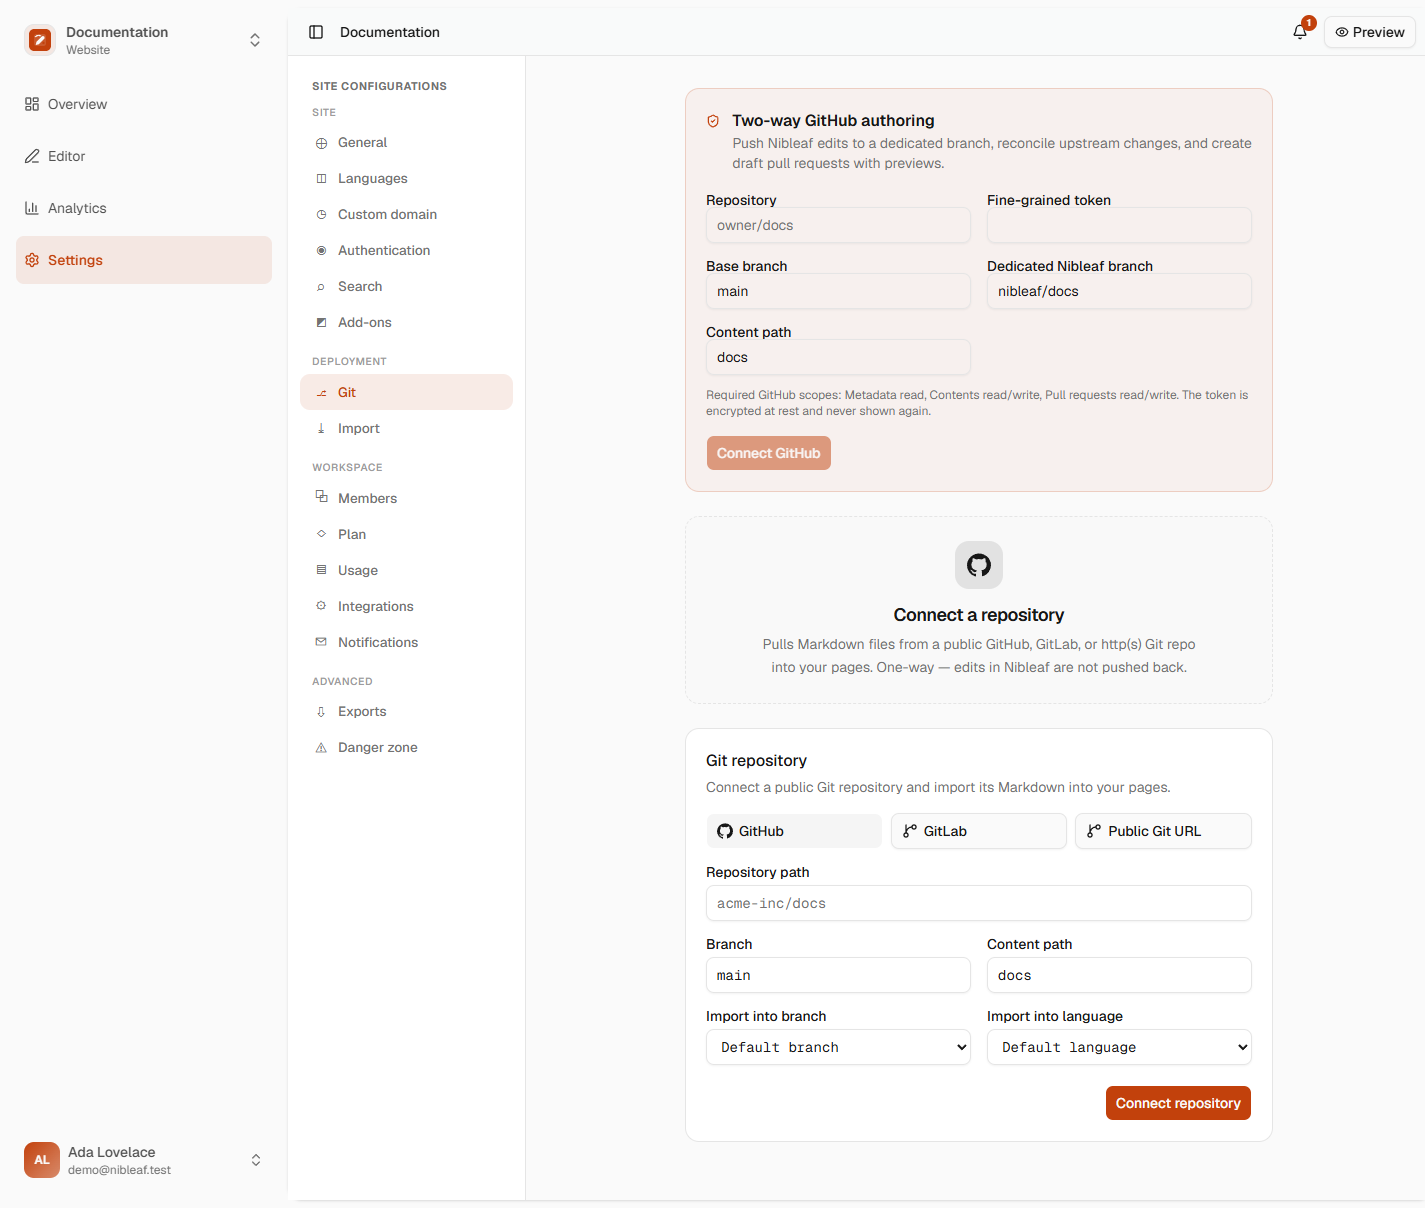Focus the Base branch field

(x=838, y=291)
